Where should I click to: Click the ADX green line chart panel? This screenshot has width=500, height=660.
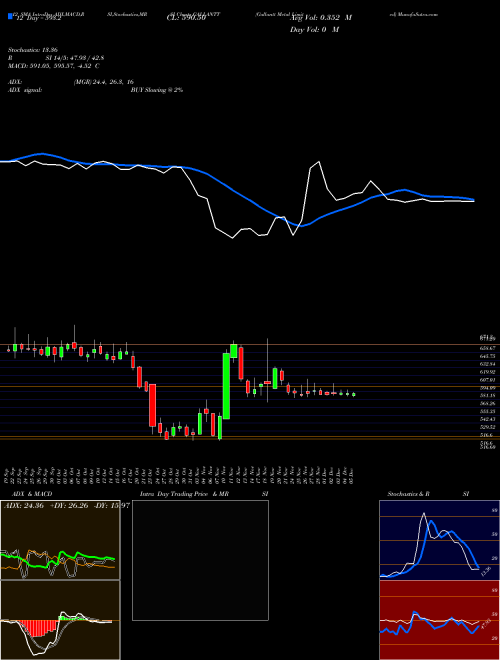[60, 540]
